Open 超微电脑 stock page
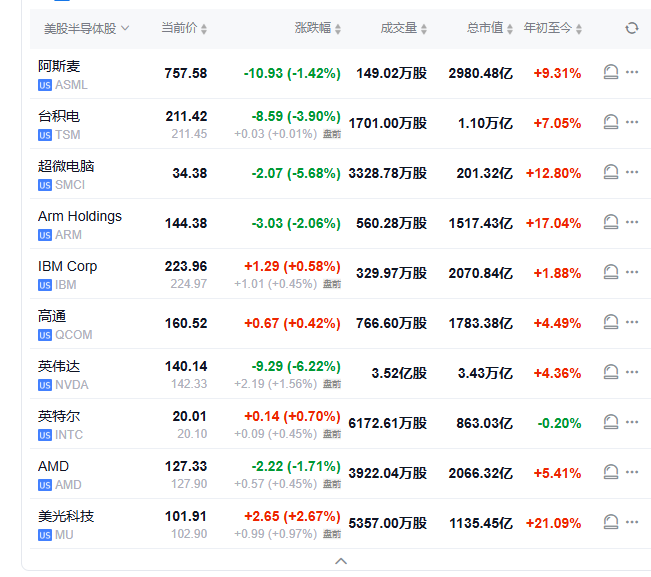This screenshot has width=651, height=577. (x=66, y=166)
